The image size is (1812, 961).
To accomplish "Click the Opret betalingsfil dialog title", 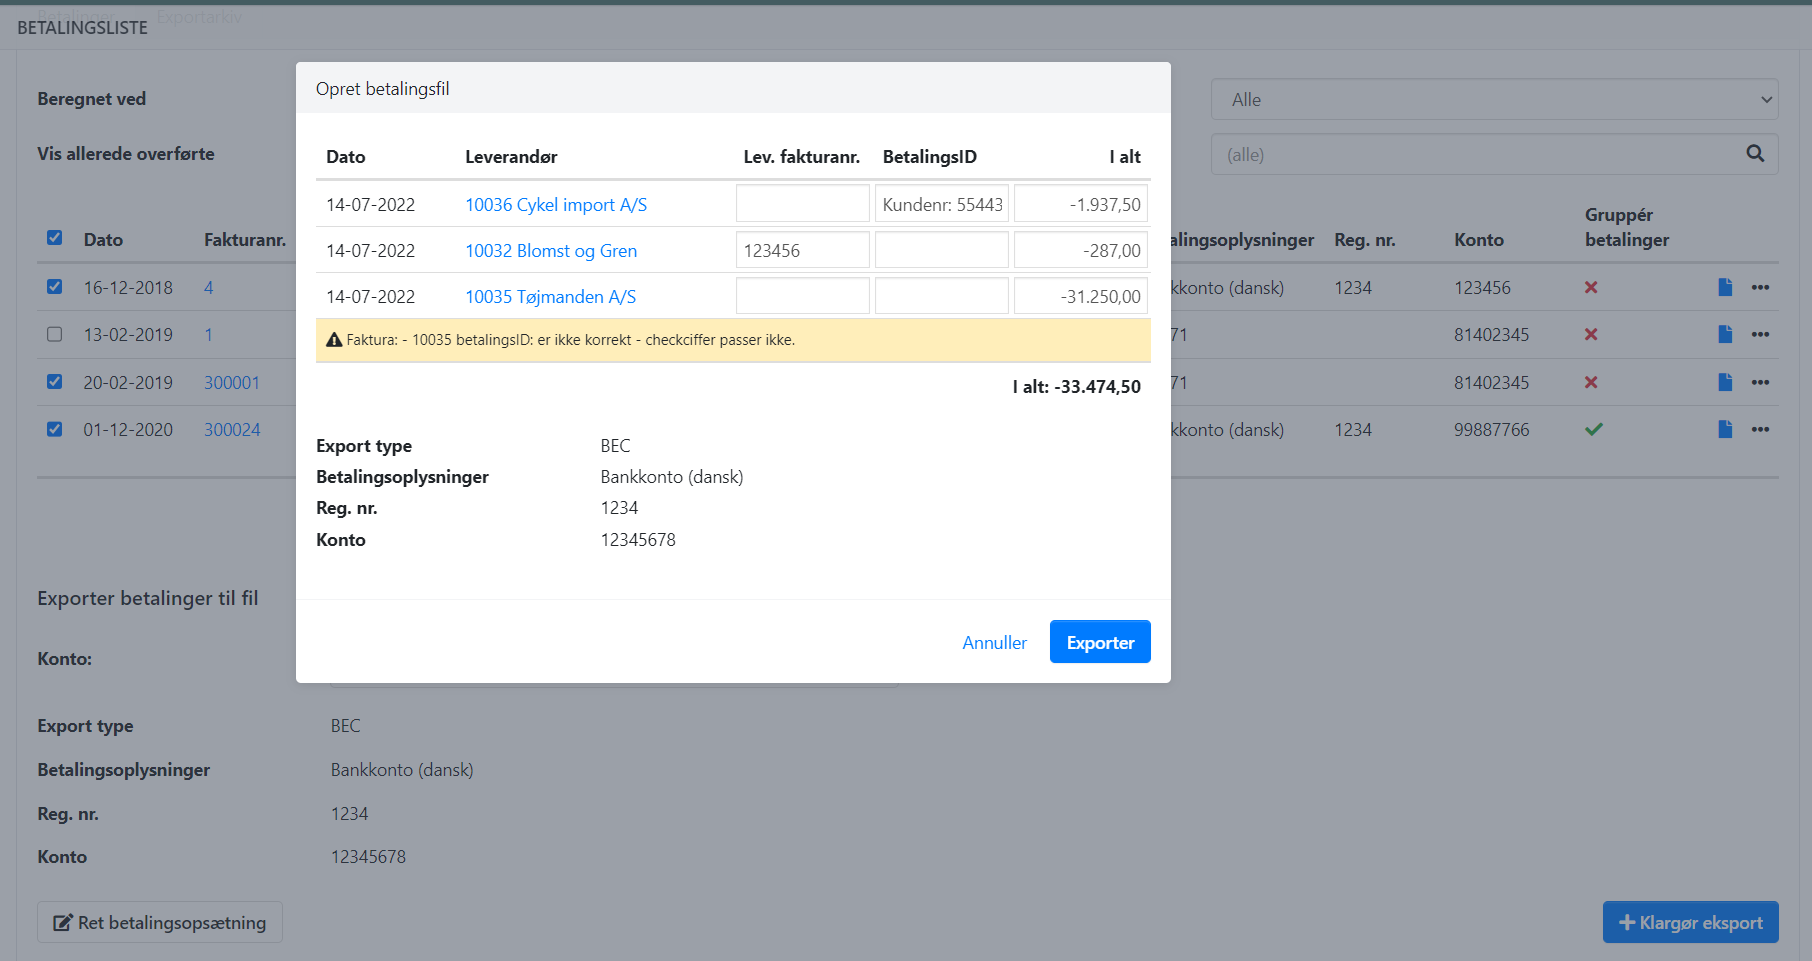I will pos(382,89).
